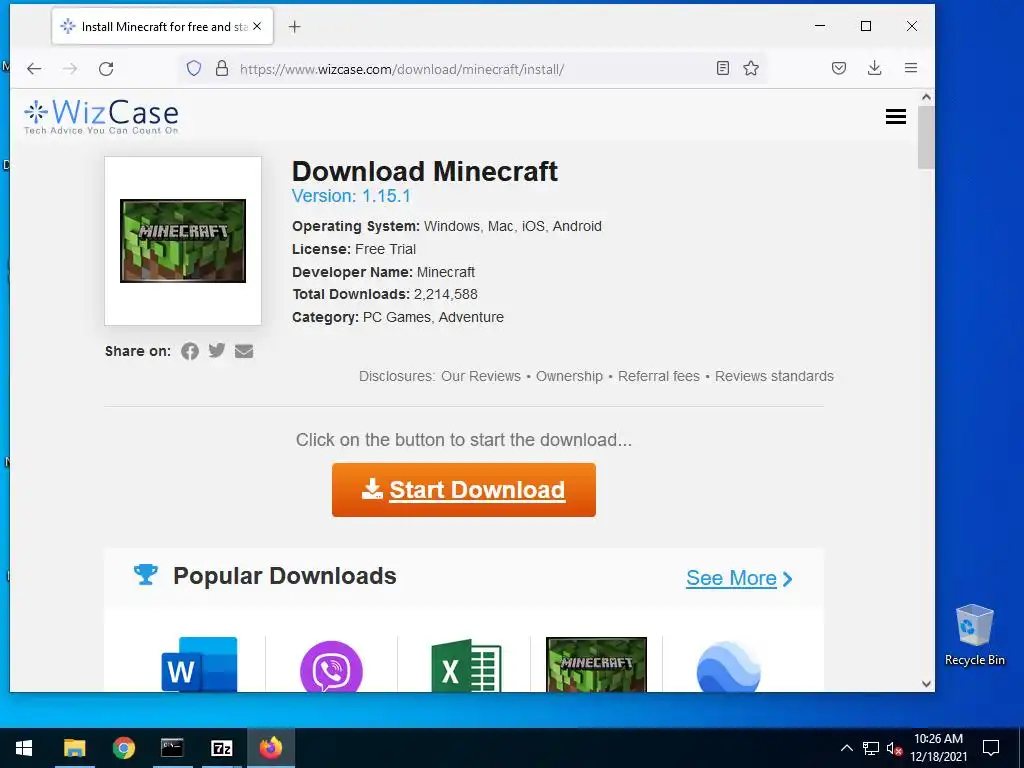Click the taskbar clock showing 10:26 AM

pos(938,748)
